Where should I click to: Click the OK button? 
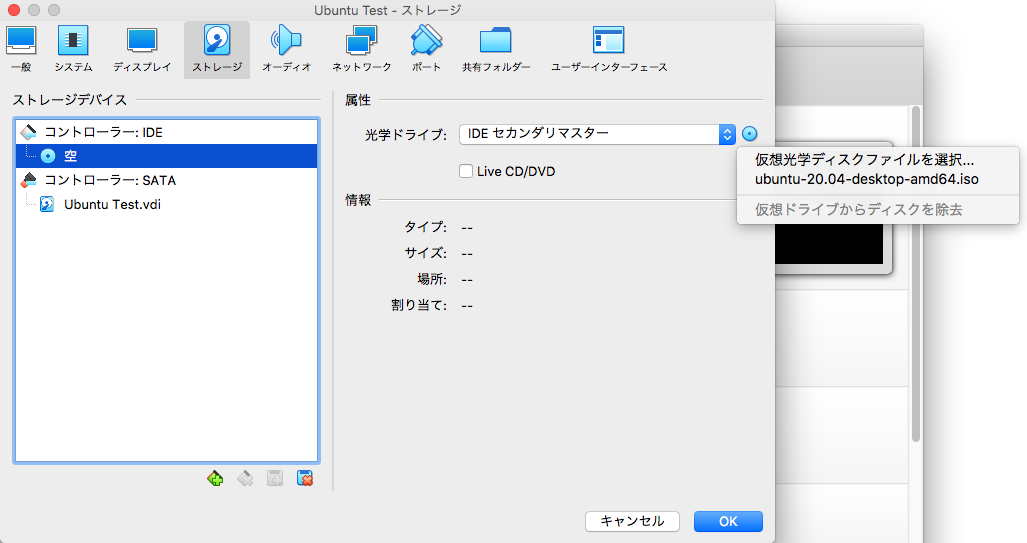(x=728, y=521)
